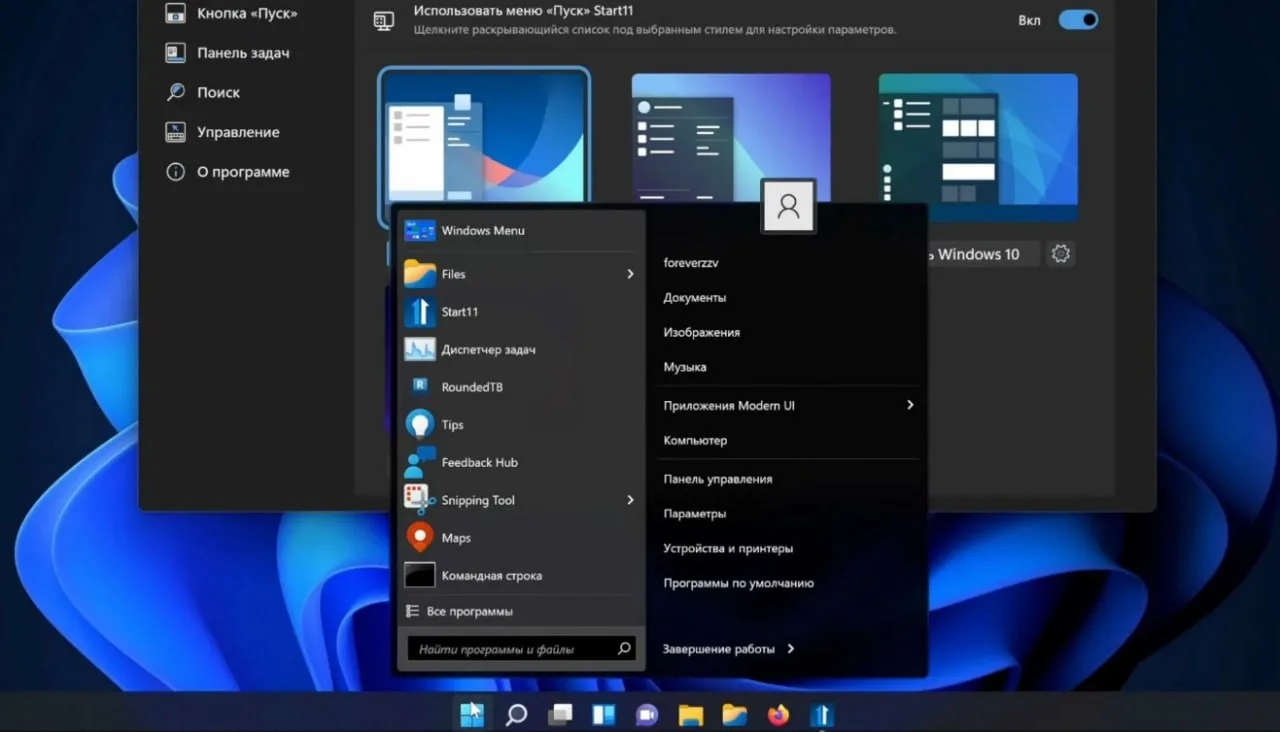Open Maps app icon
The height and width of the screenshot is (732, 1280).
[x=420, y=538]
